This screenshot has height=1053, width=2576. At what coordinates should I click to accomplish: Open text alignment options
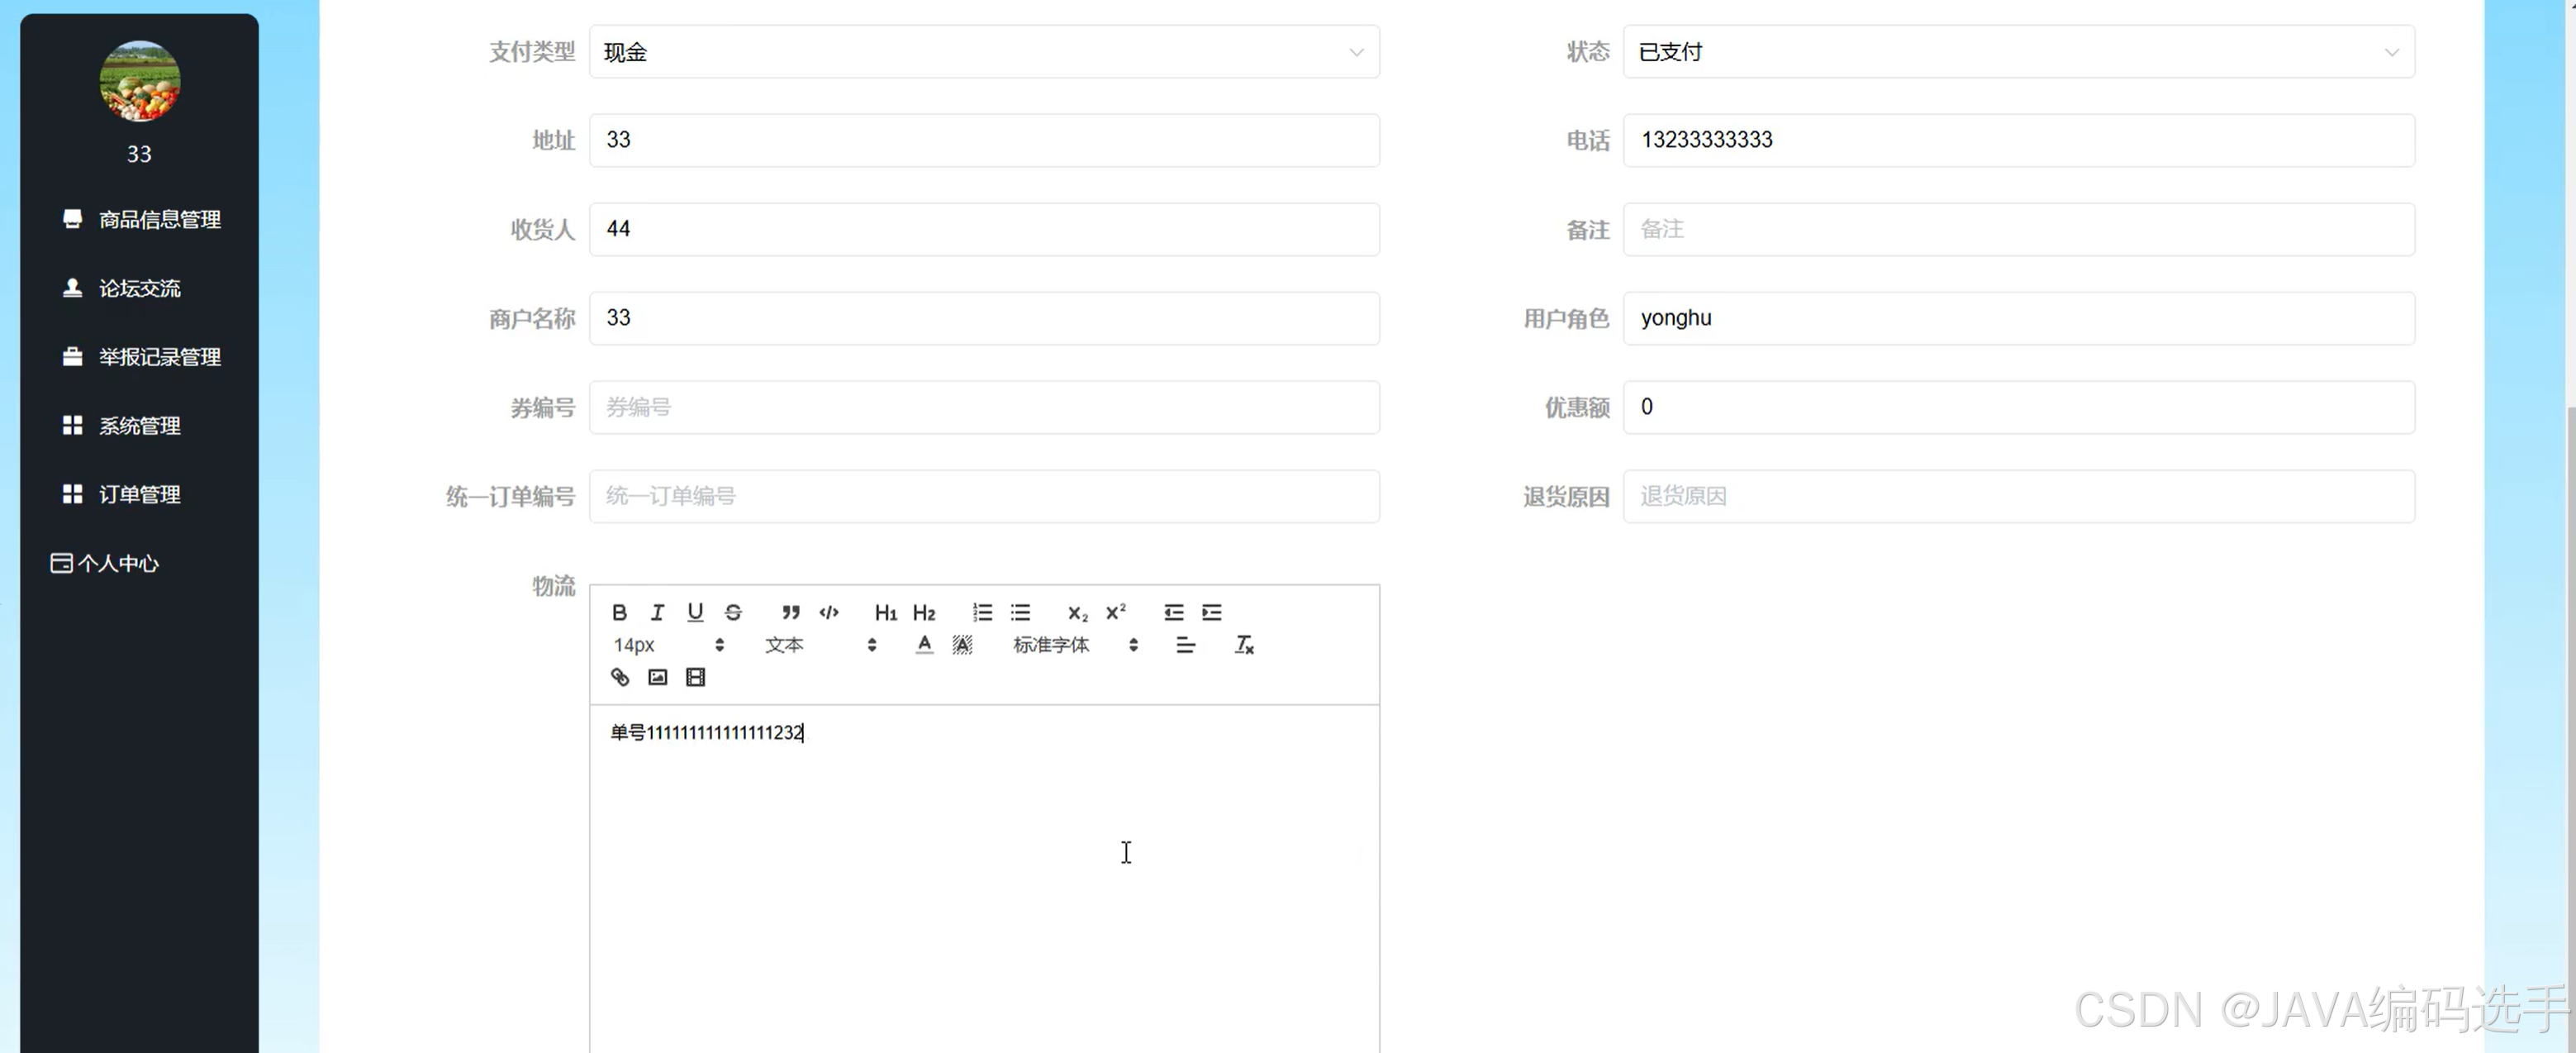1185,645
